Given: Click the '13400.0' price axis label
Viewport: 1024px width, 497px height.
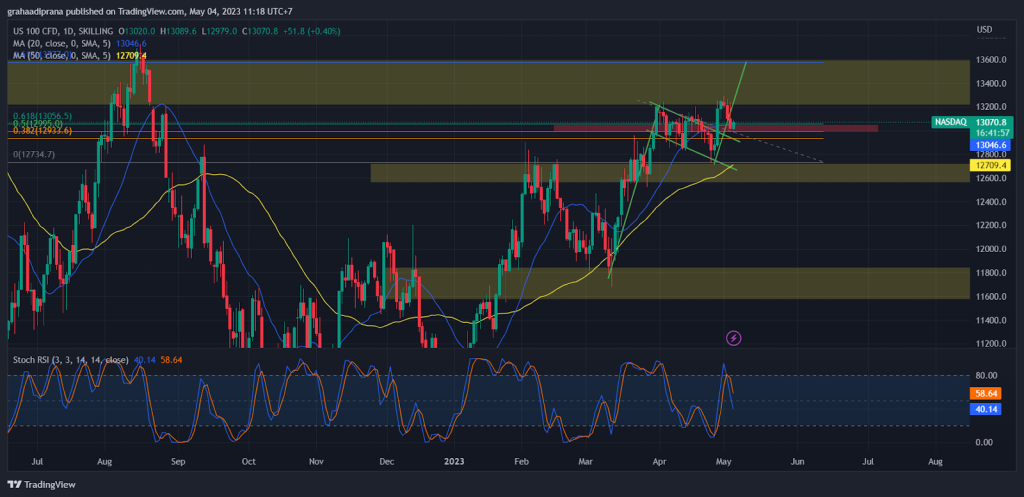Looking at the screenshot, I should coord(991,84).
